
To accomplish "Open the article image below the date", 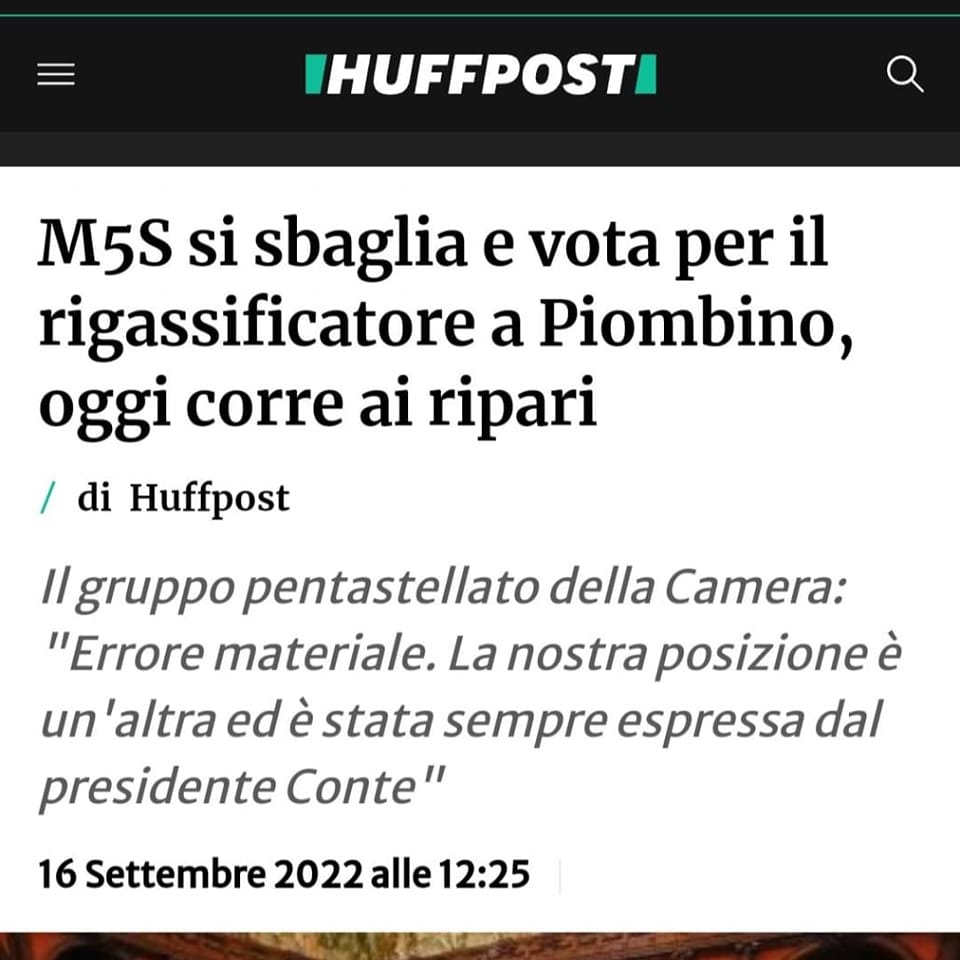I will click(x=480, y=946).
